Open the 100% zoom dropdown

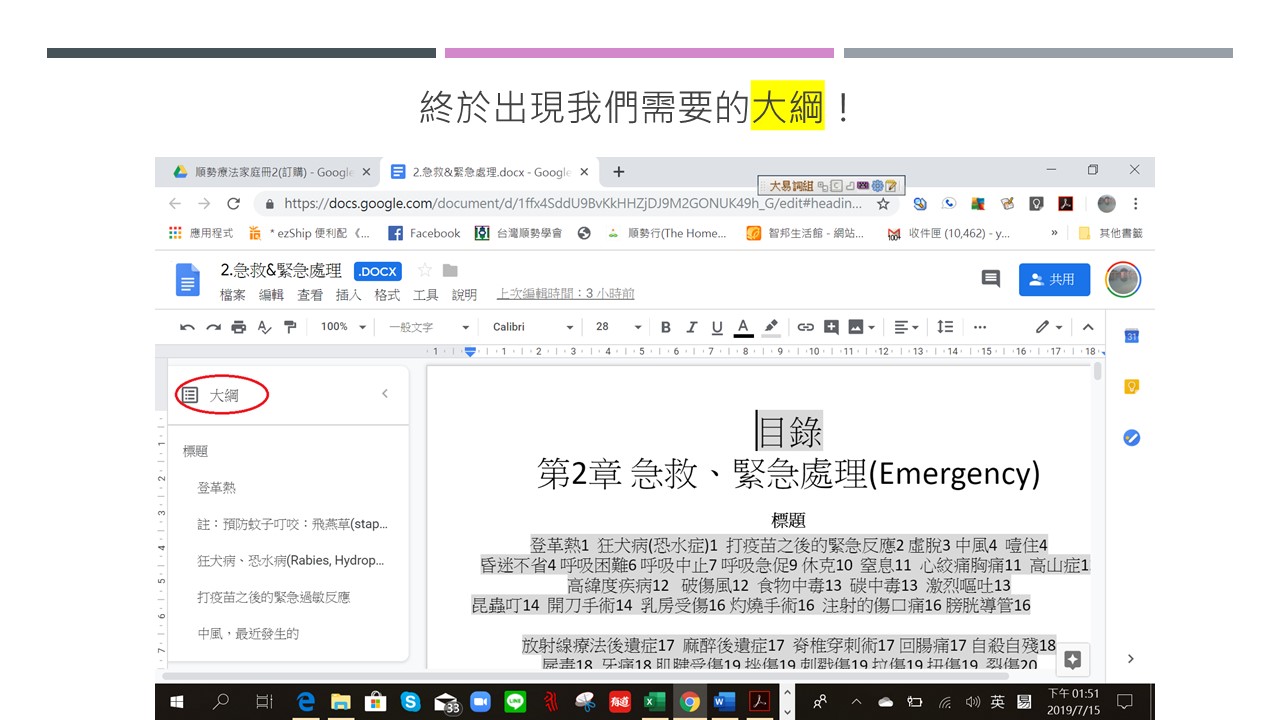341,327
